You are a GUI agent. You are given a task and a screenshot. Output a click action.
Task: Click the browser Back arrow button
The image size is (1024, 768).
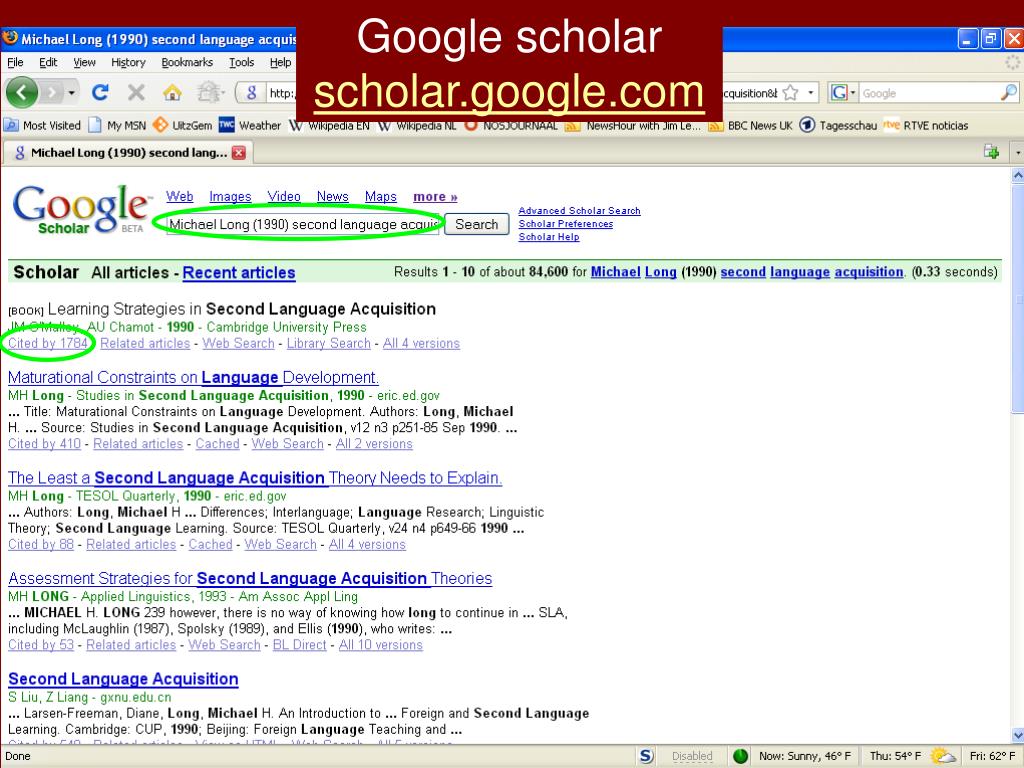tap(22, 92)
